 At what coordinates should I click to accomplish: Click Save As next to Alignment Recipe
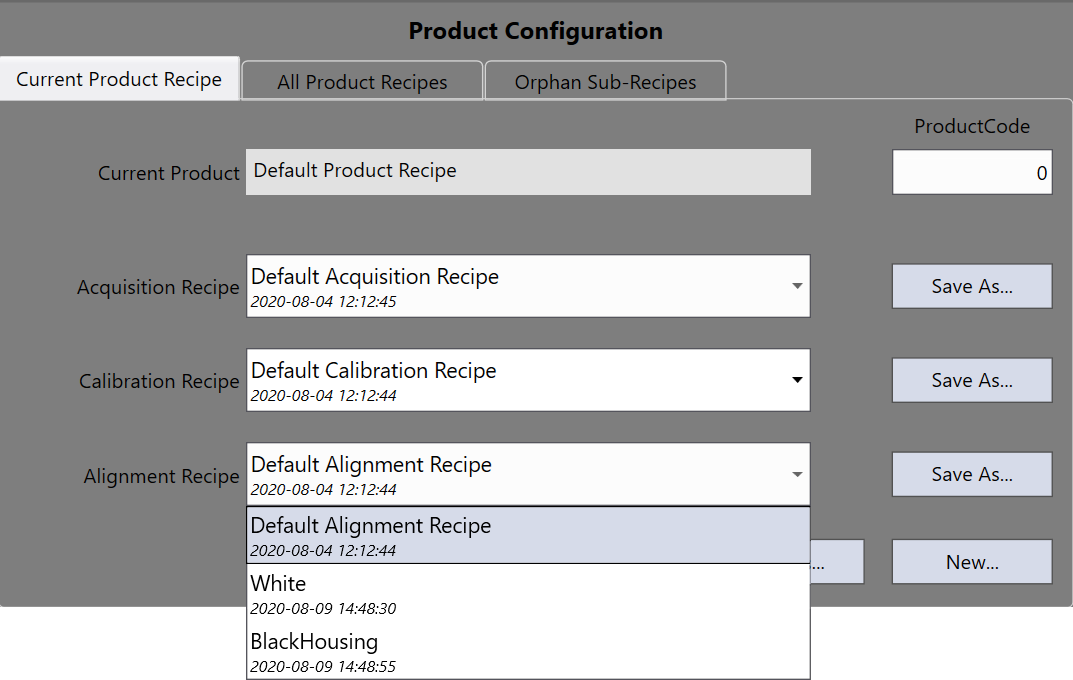point(971,474)
